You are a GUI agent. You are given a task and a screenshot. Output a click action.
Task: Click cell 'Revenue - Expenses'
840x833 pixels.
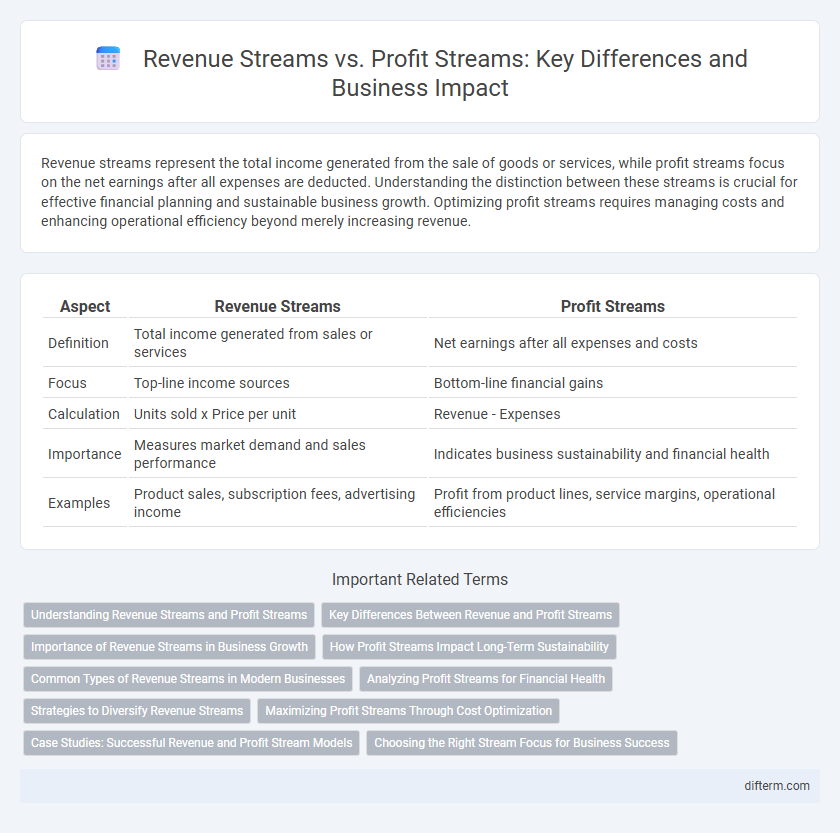point(613,414)
